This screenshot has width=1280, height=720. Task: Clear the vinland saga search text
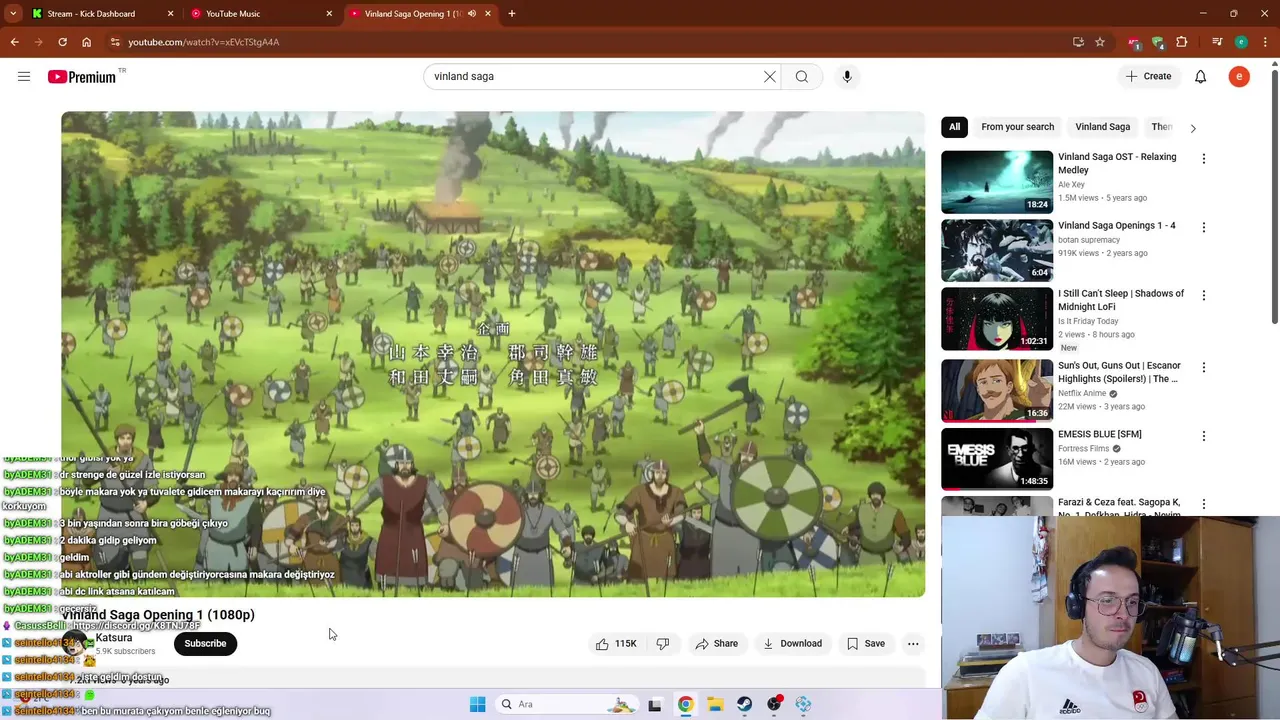[x=770, y=76]
